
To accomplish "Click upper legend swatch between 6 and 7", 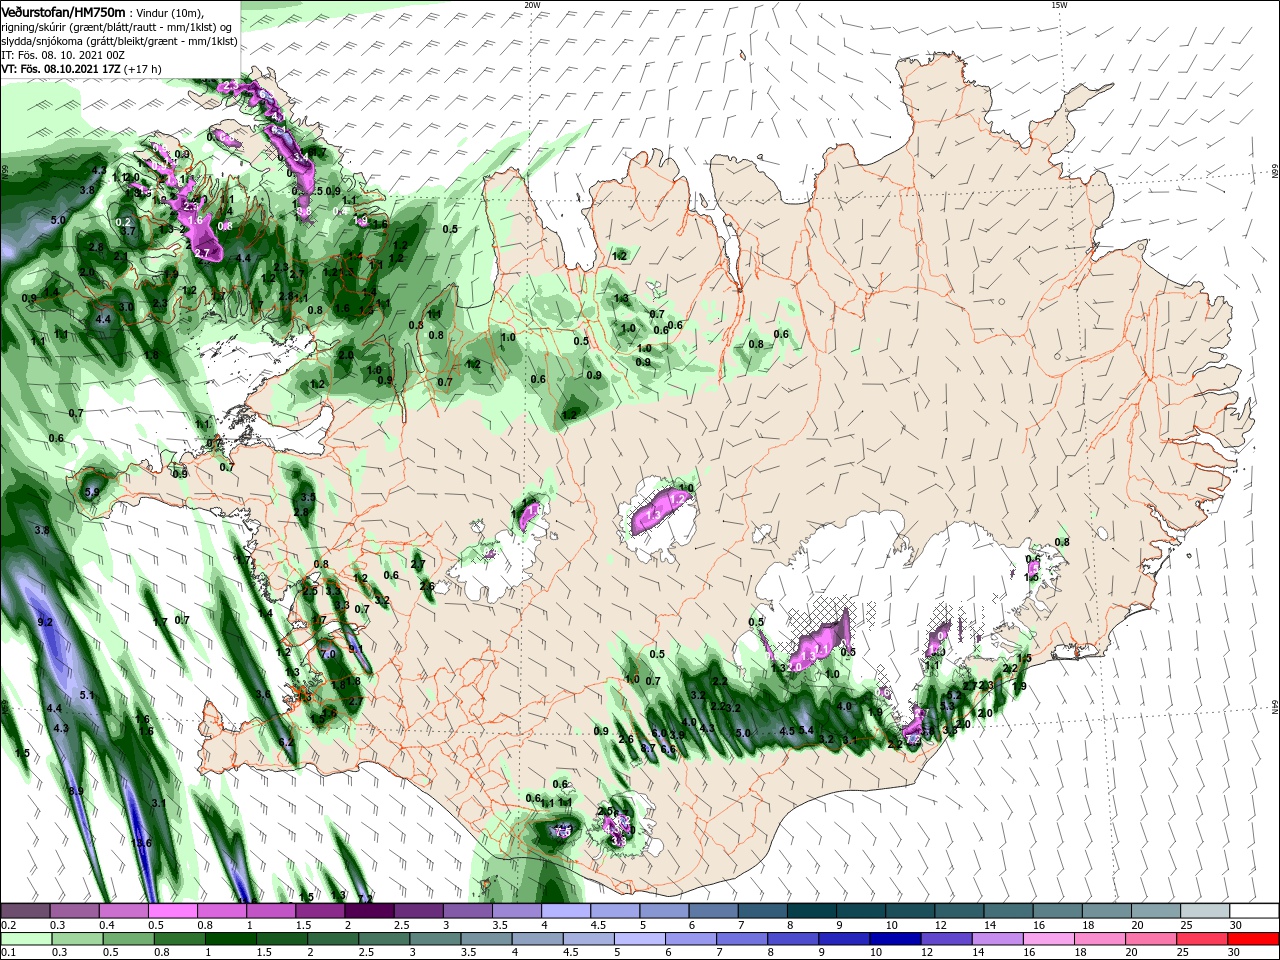I will click(713, 910).
